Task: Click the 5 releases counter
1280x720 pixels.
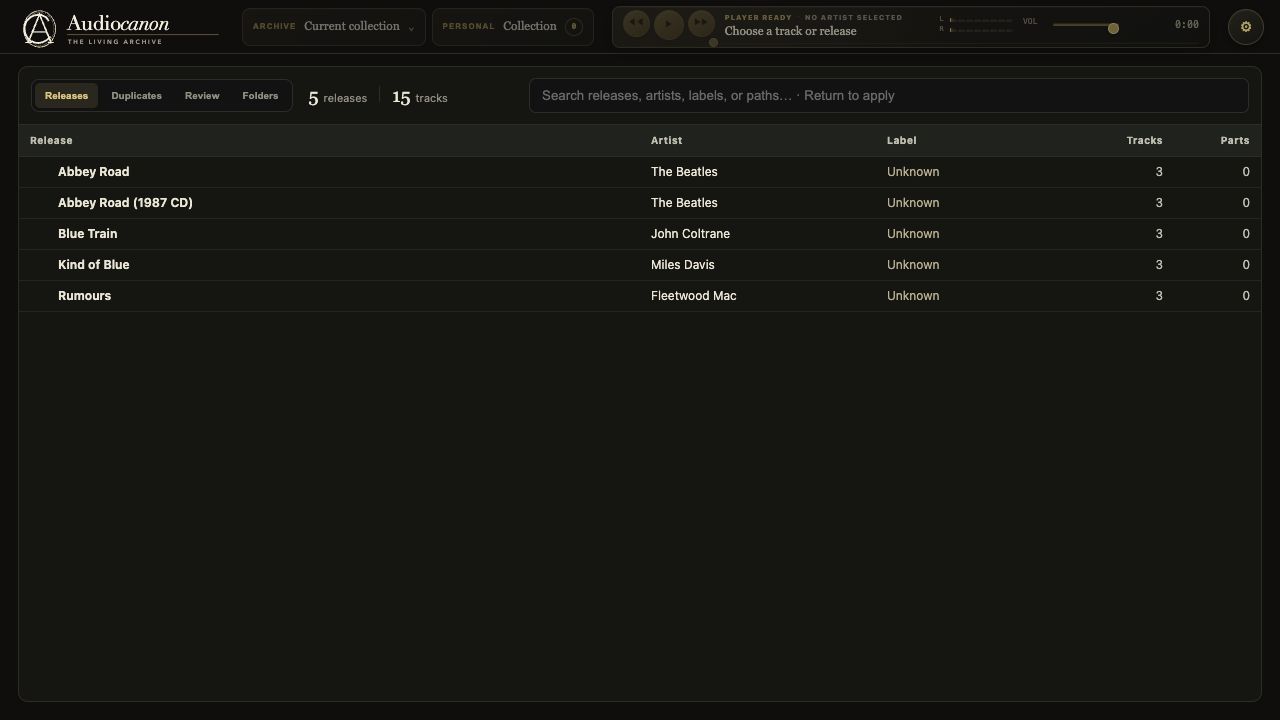Action: click(337, 97)
